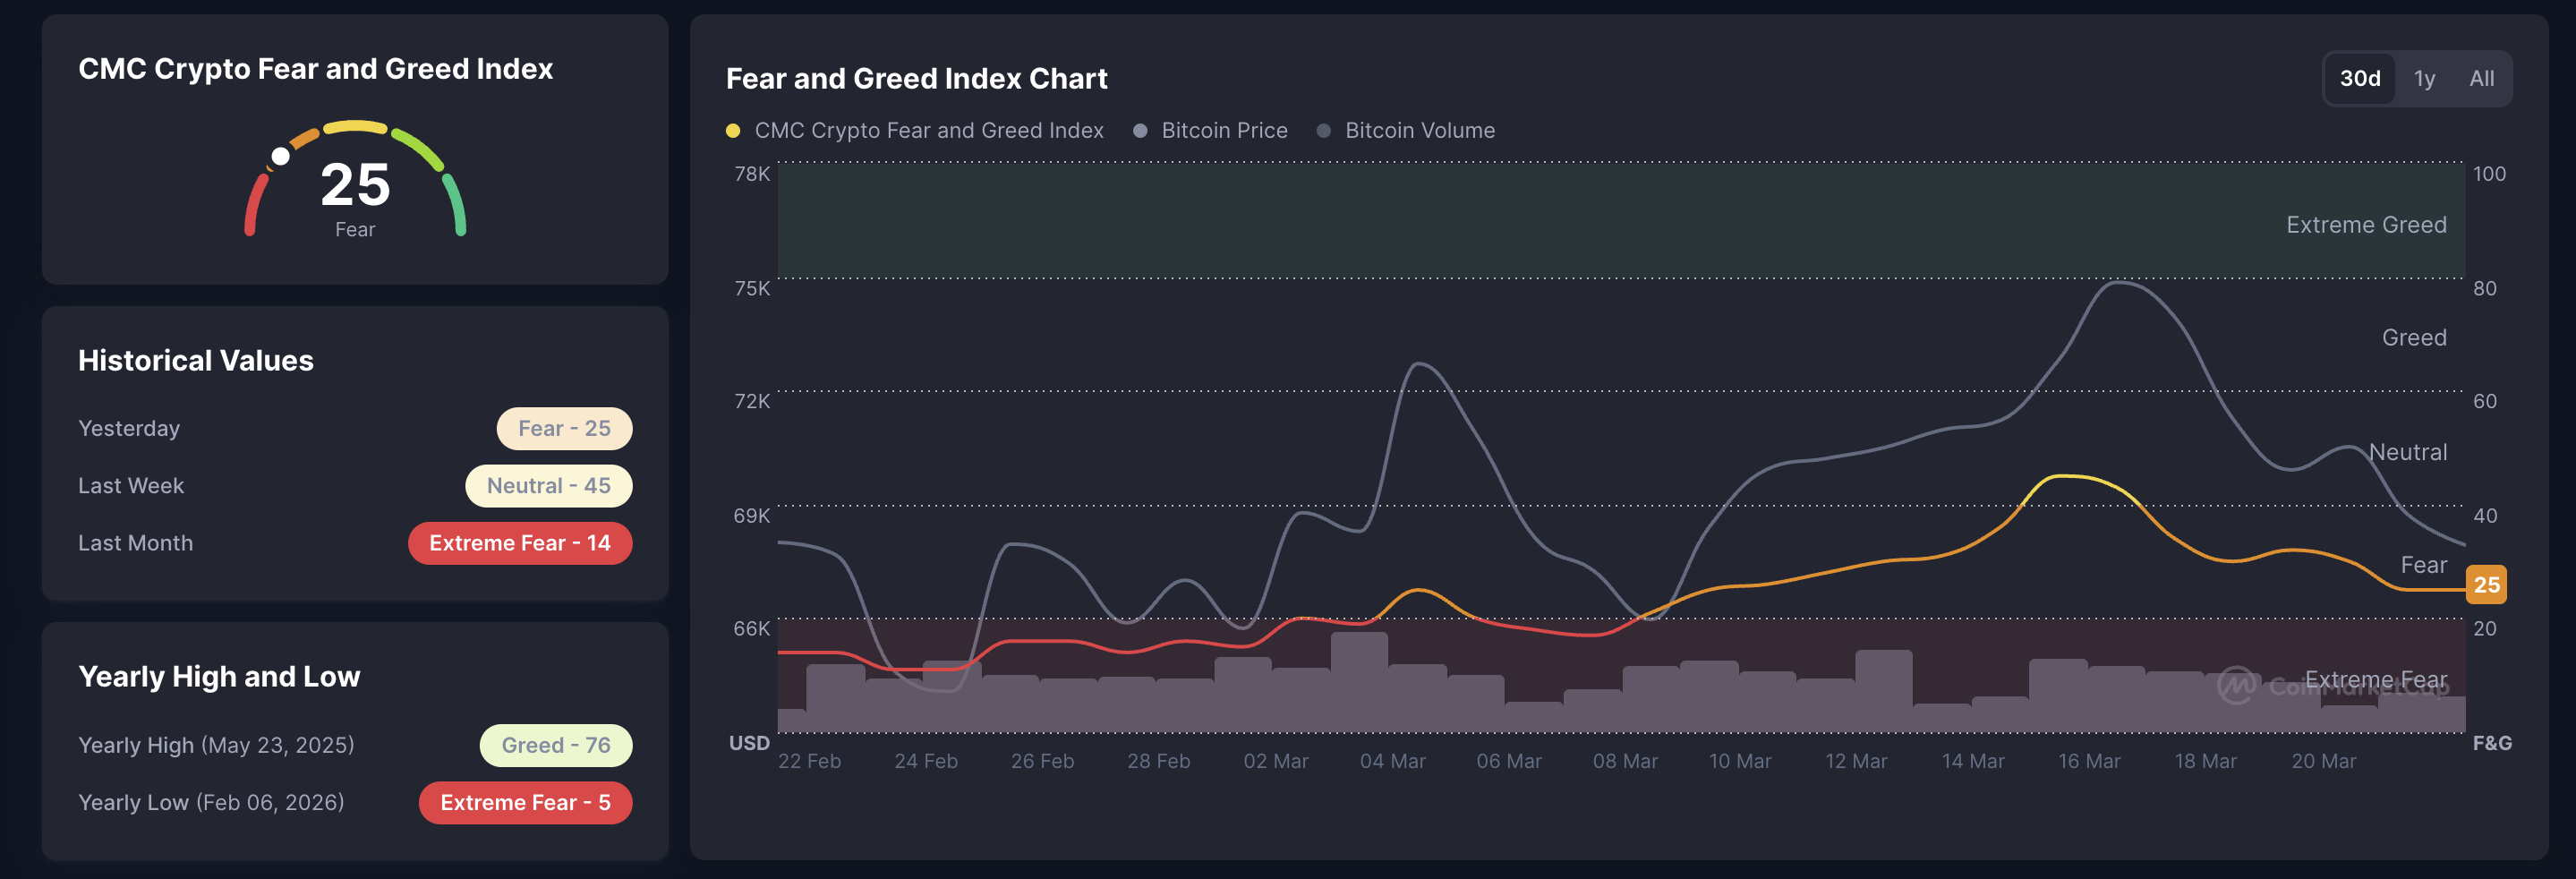The height and width of the screenshot is (879, 2576).
Task: Toggle the Bitcoin Price legend series
Action: coord(1223,131)
